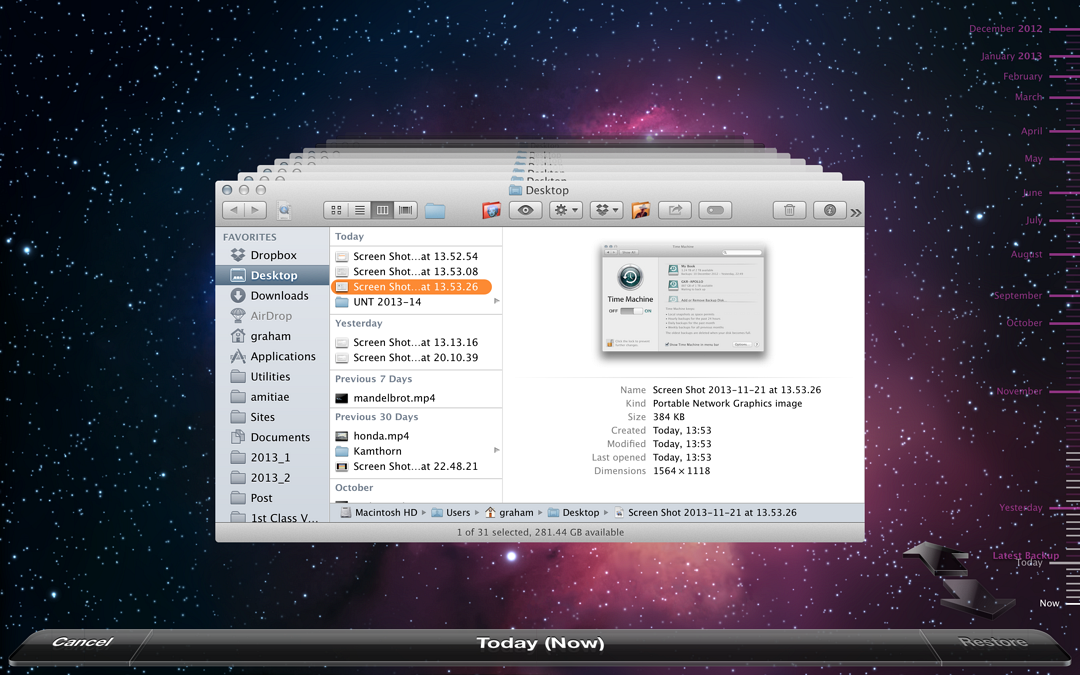The image size is (1080, 675).
Task: Click Users in path bar
Action: 450,512
